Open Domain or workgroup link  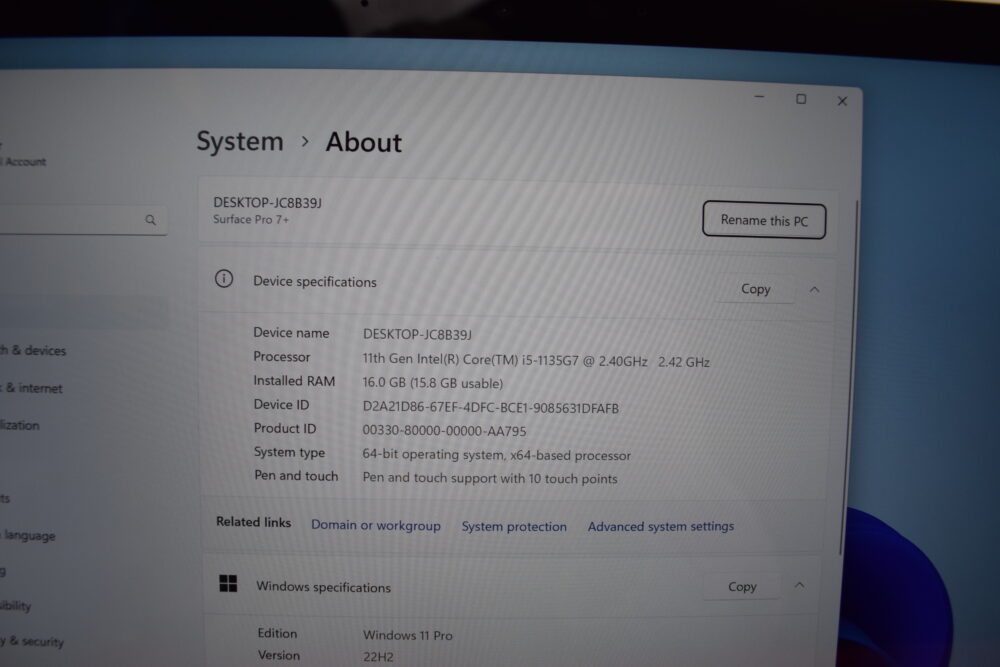point(376,525)
